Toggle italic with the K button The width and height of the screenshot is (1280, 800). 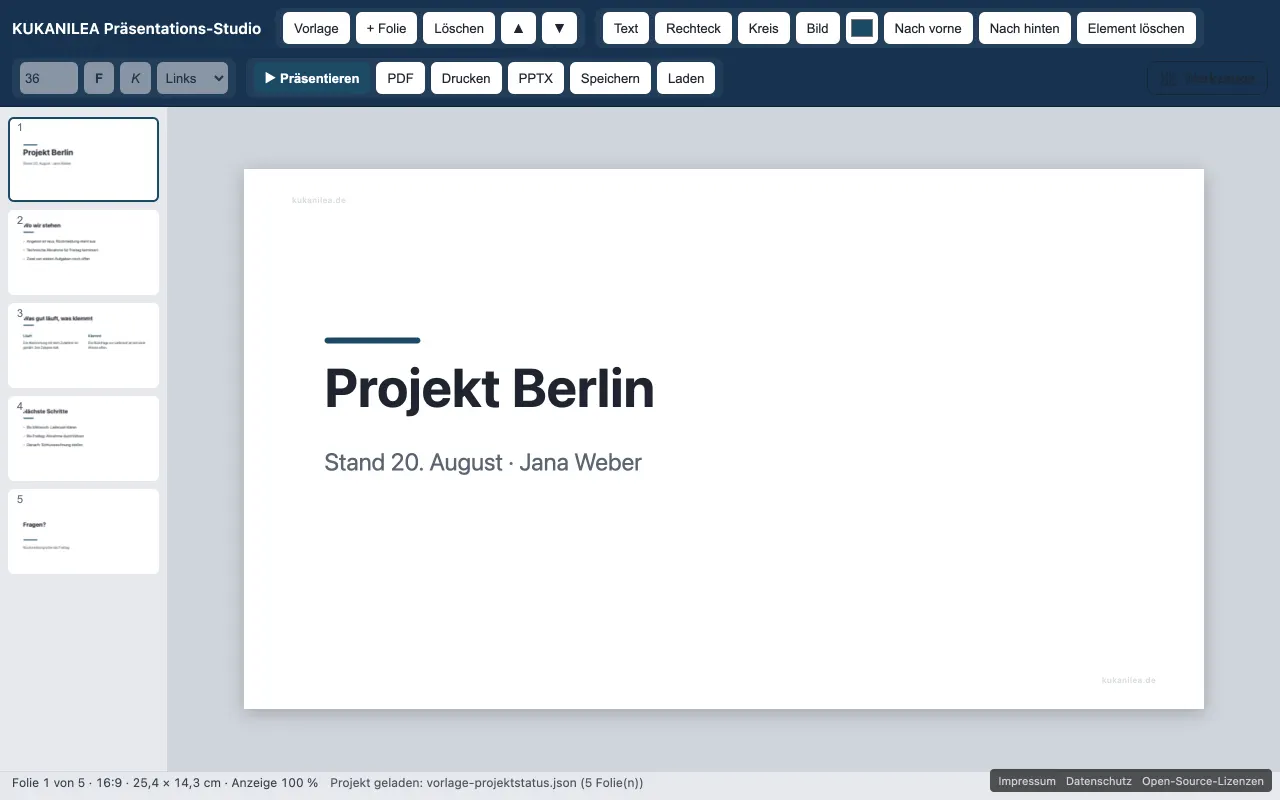(135, 78)
